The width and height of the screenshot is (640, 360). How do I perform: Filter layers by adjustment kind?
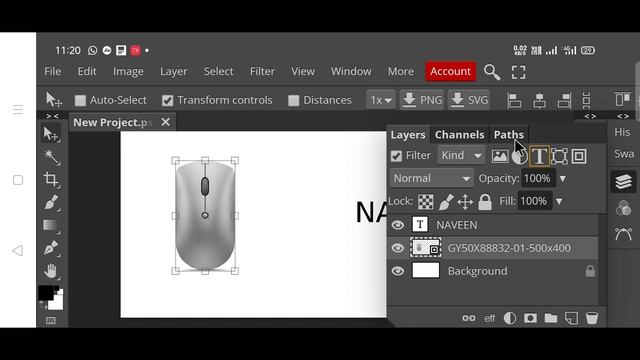[x=519, y=156]
